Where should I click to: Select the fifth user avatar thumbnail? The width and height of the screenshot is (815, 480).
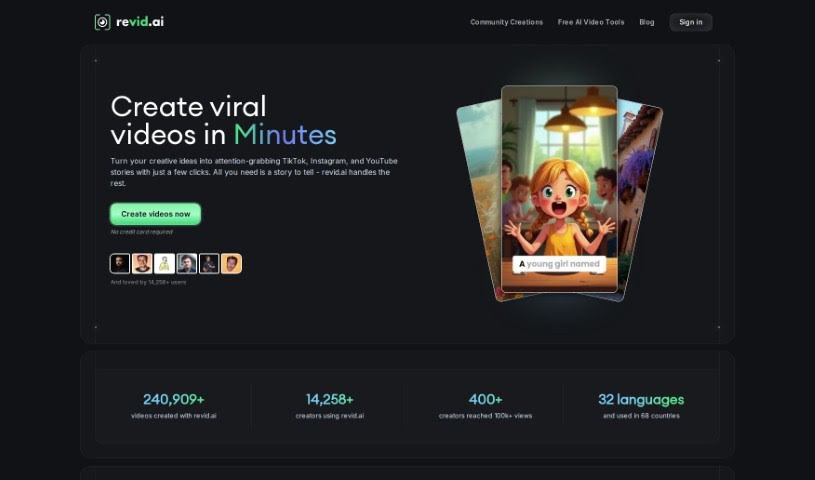coord(209,264)
